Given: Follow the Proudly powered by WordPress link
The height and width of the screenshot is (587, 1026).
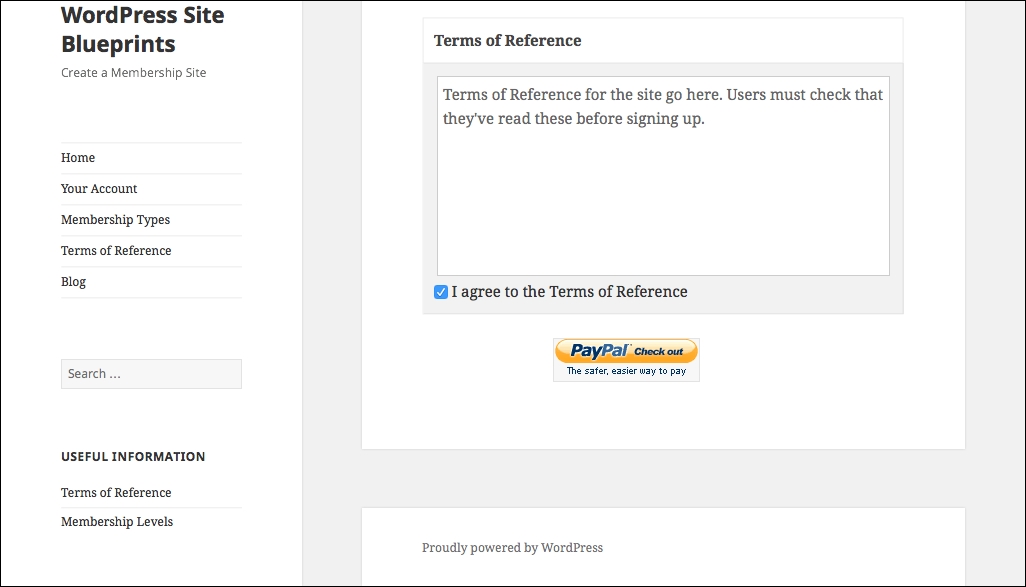Looking at the screenshot, I should point(512,548).
